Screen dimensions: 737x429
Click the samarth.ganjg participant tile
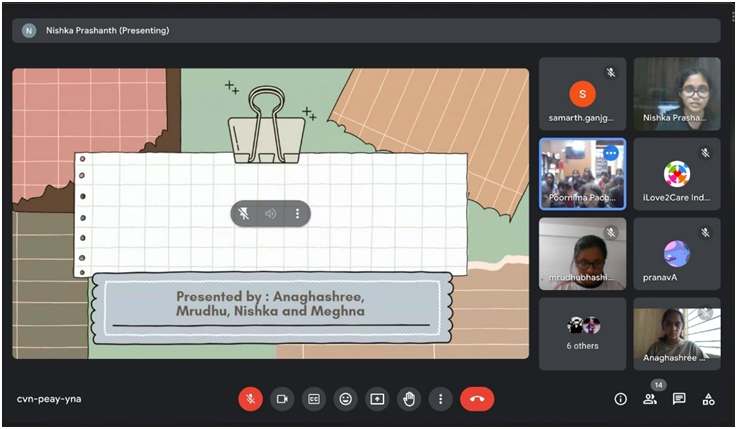583,93
